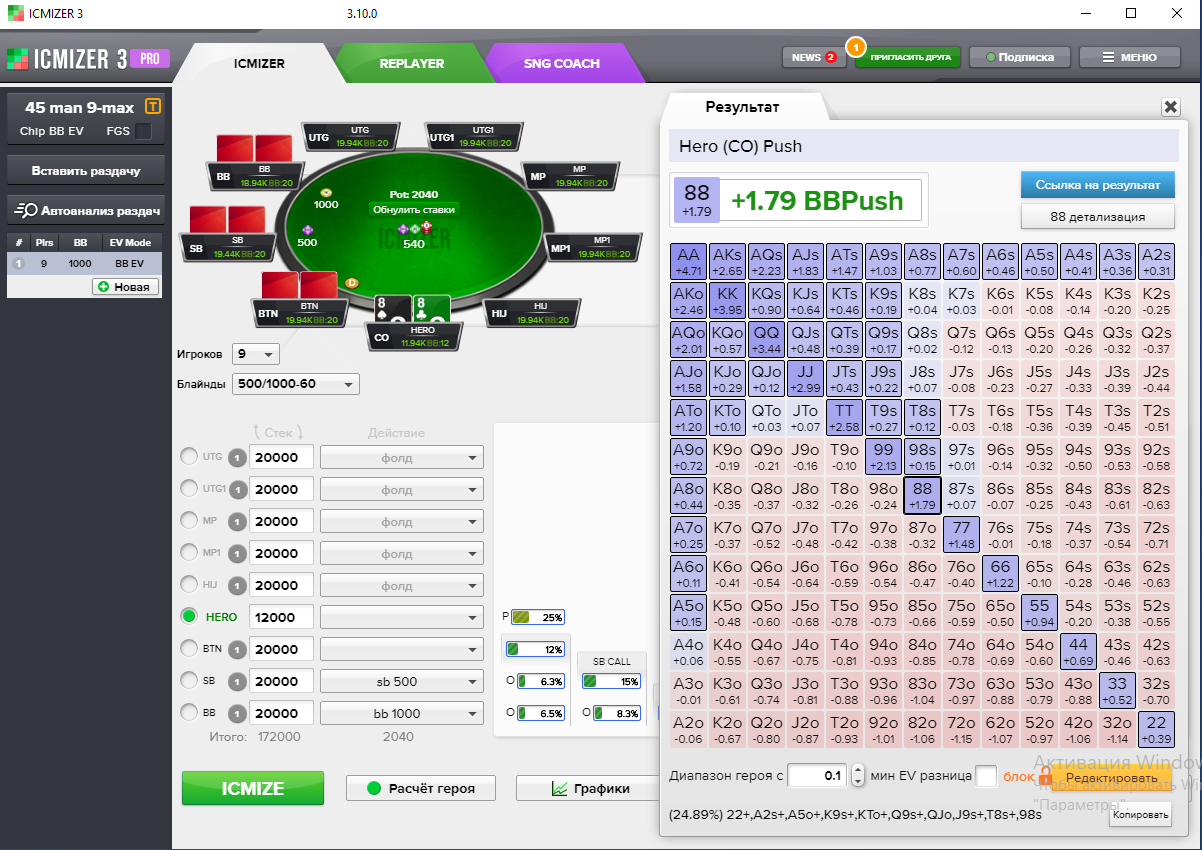
Task: Click the BB 1000 chip on table
Action: click(326, 192)
